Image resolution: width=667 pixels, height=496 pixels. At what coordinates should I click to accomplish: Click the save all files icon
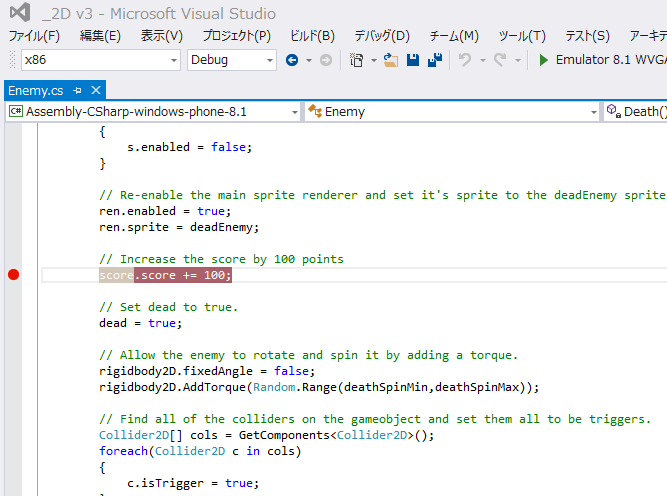point(435,60)
